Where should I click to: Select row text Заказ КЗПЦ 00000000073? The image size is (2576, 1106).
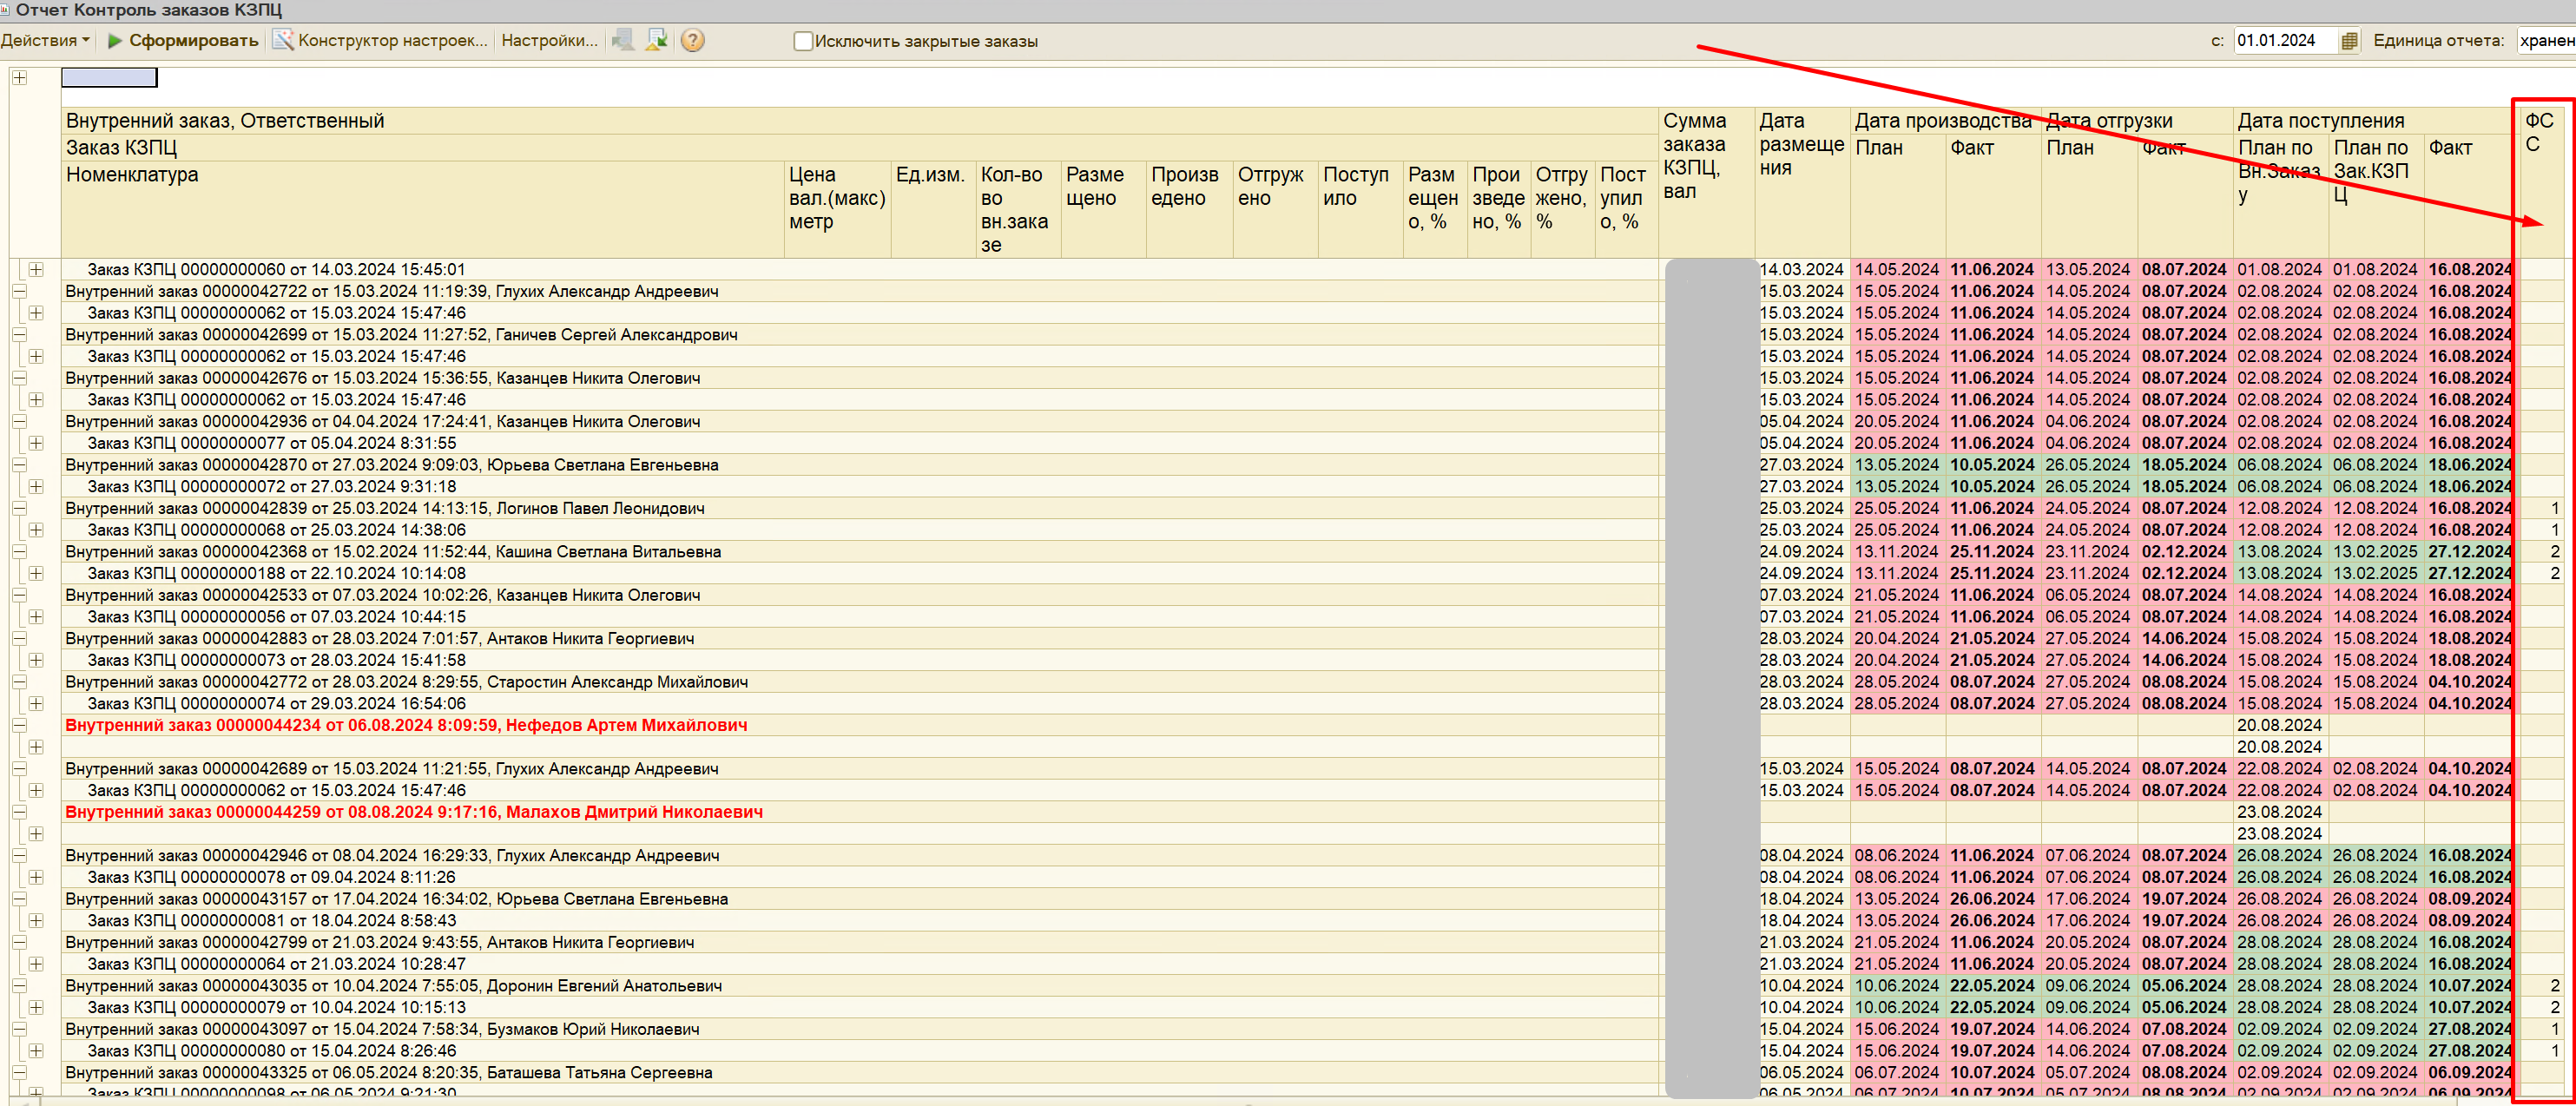point(277,660)
